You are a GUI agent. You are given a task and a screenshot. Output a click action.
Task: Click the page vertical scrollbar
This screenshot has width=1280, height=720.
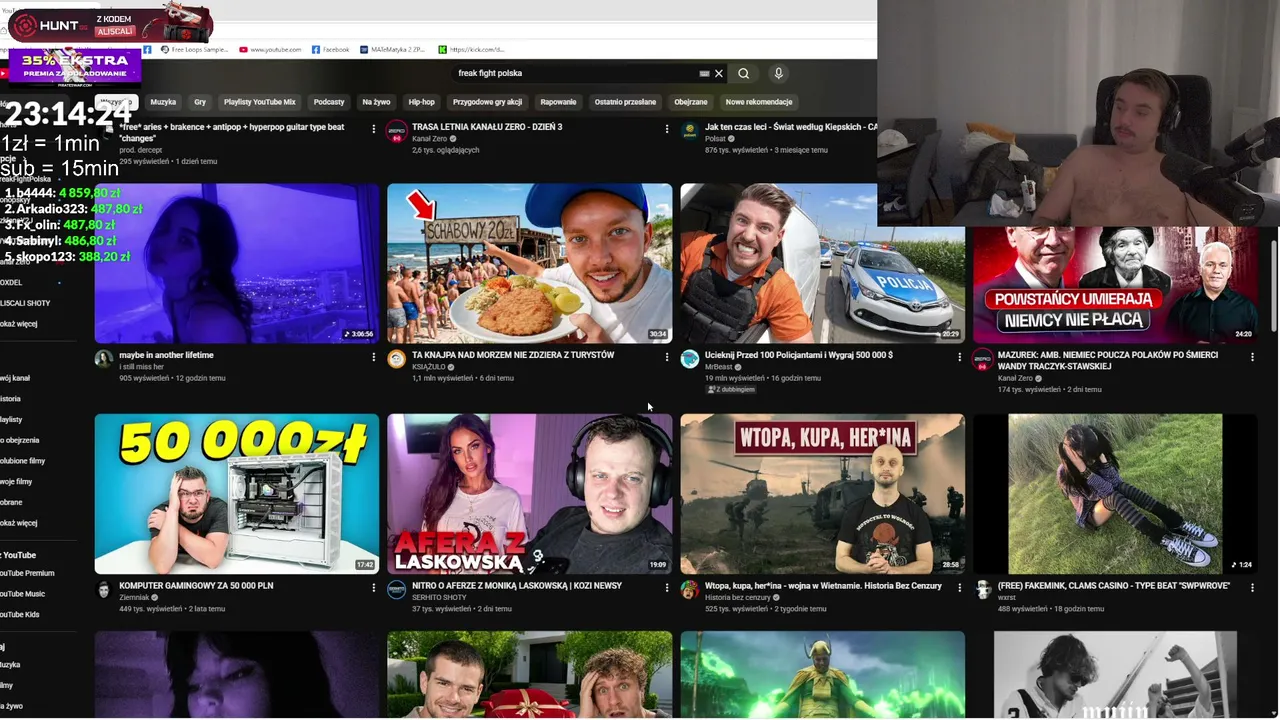tap(1274, 285)
